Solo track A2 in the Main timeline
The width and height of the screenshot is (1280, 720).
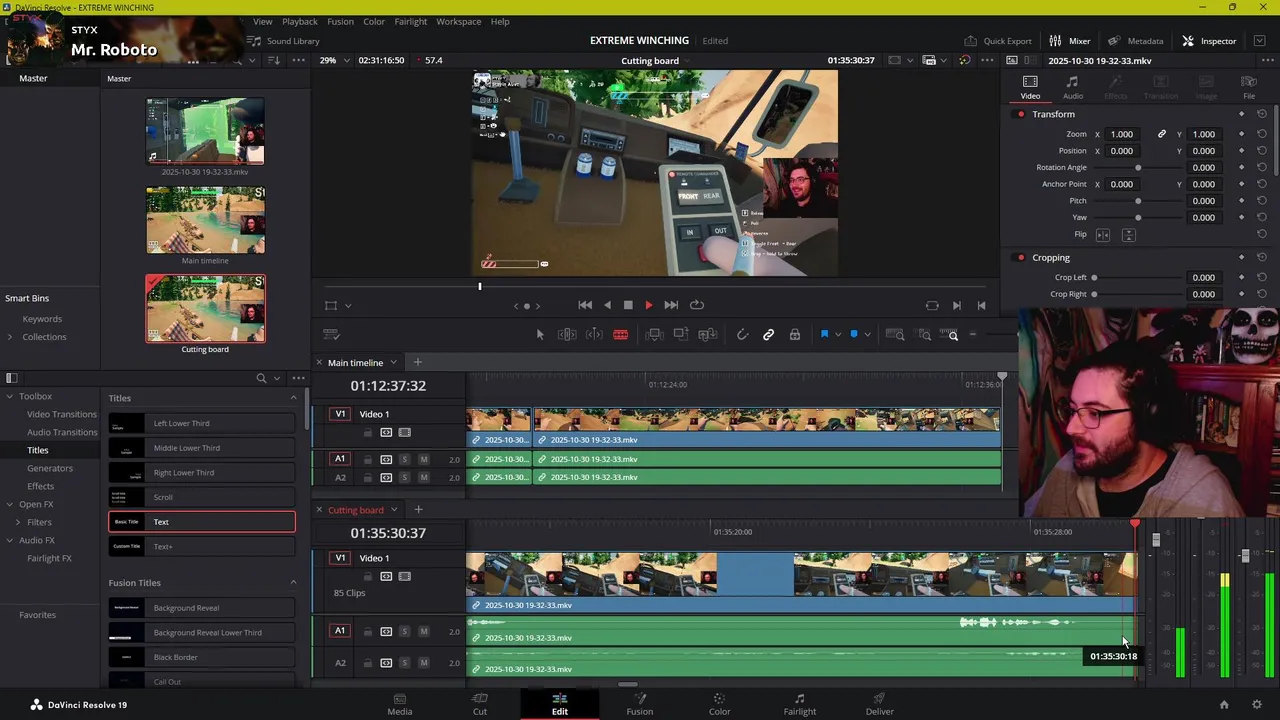coord(404,477)
